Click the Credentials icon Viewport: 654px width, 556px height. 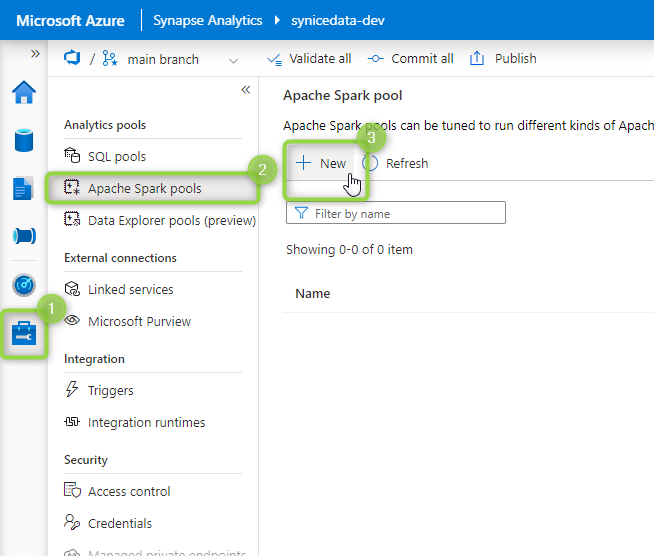[x=72, y=522]
